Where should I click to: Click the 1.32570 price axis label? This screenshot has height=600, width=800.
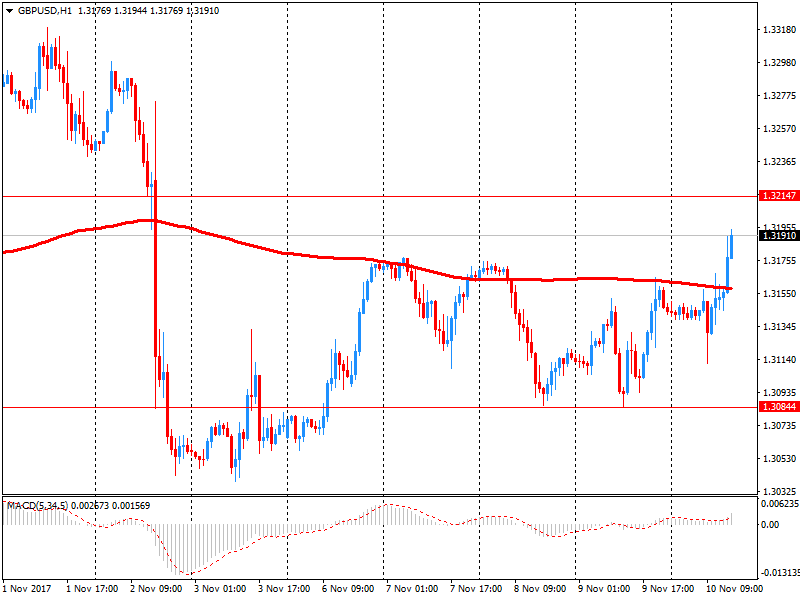(779, 129)
